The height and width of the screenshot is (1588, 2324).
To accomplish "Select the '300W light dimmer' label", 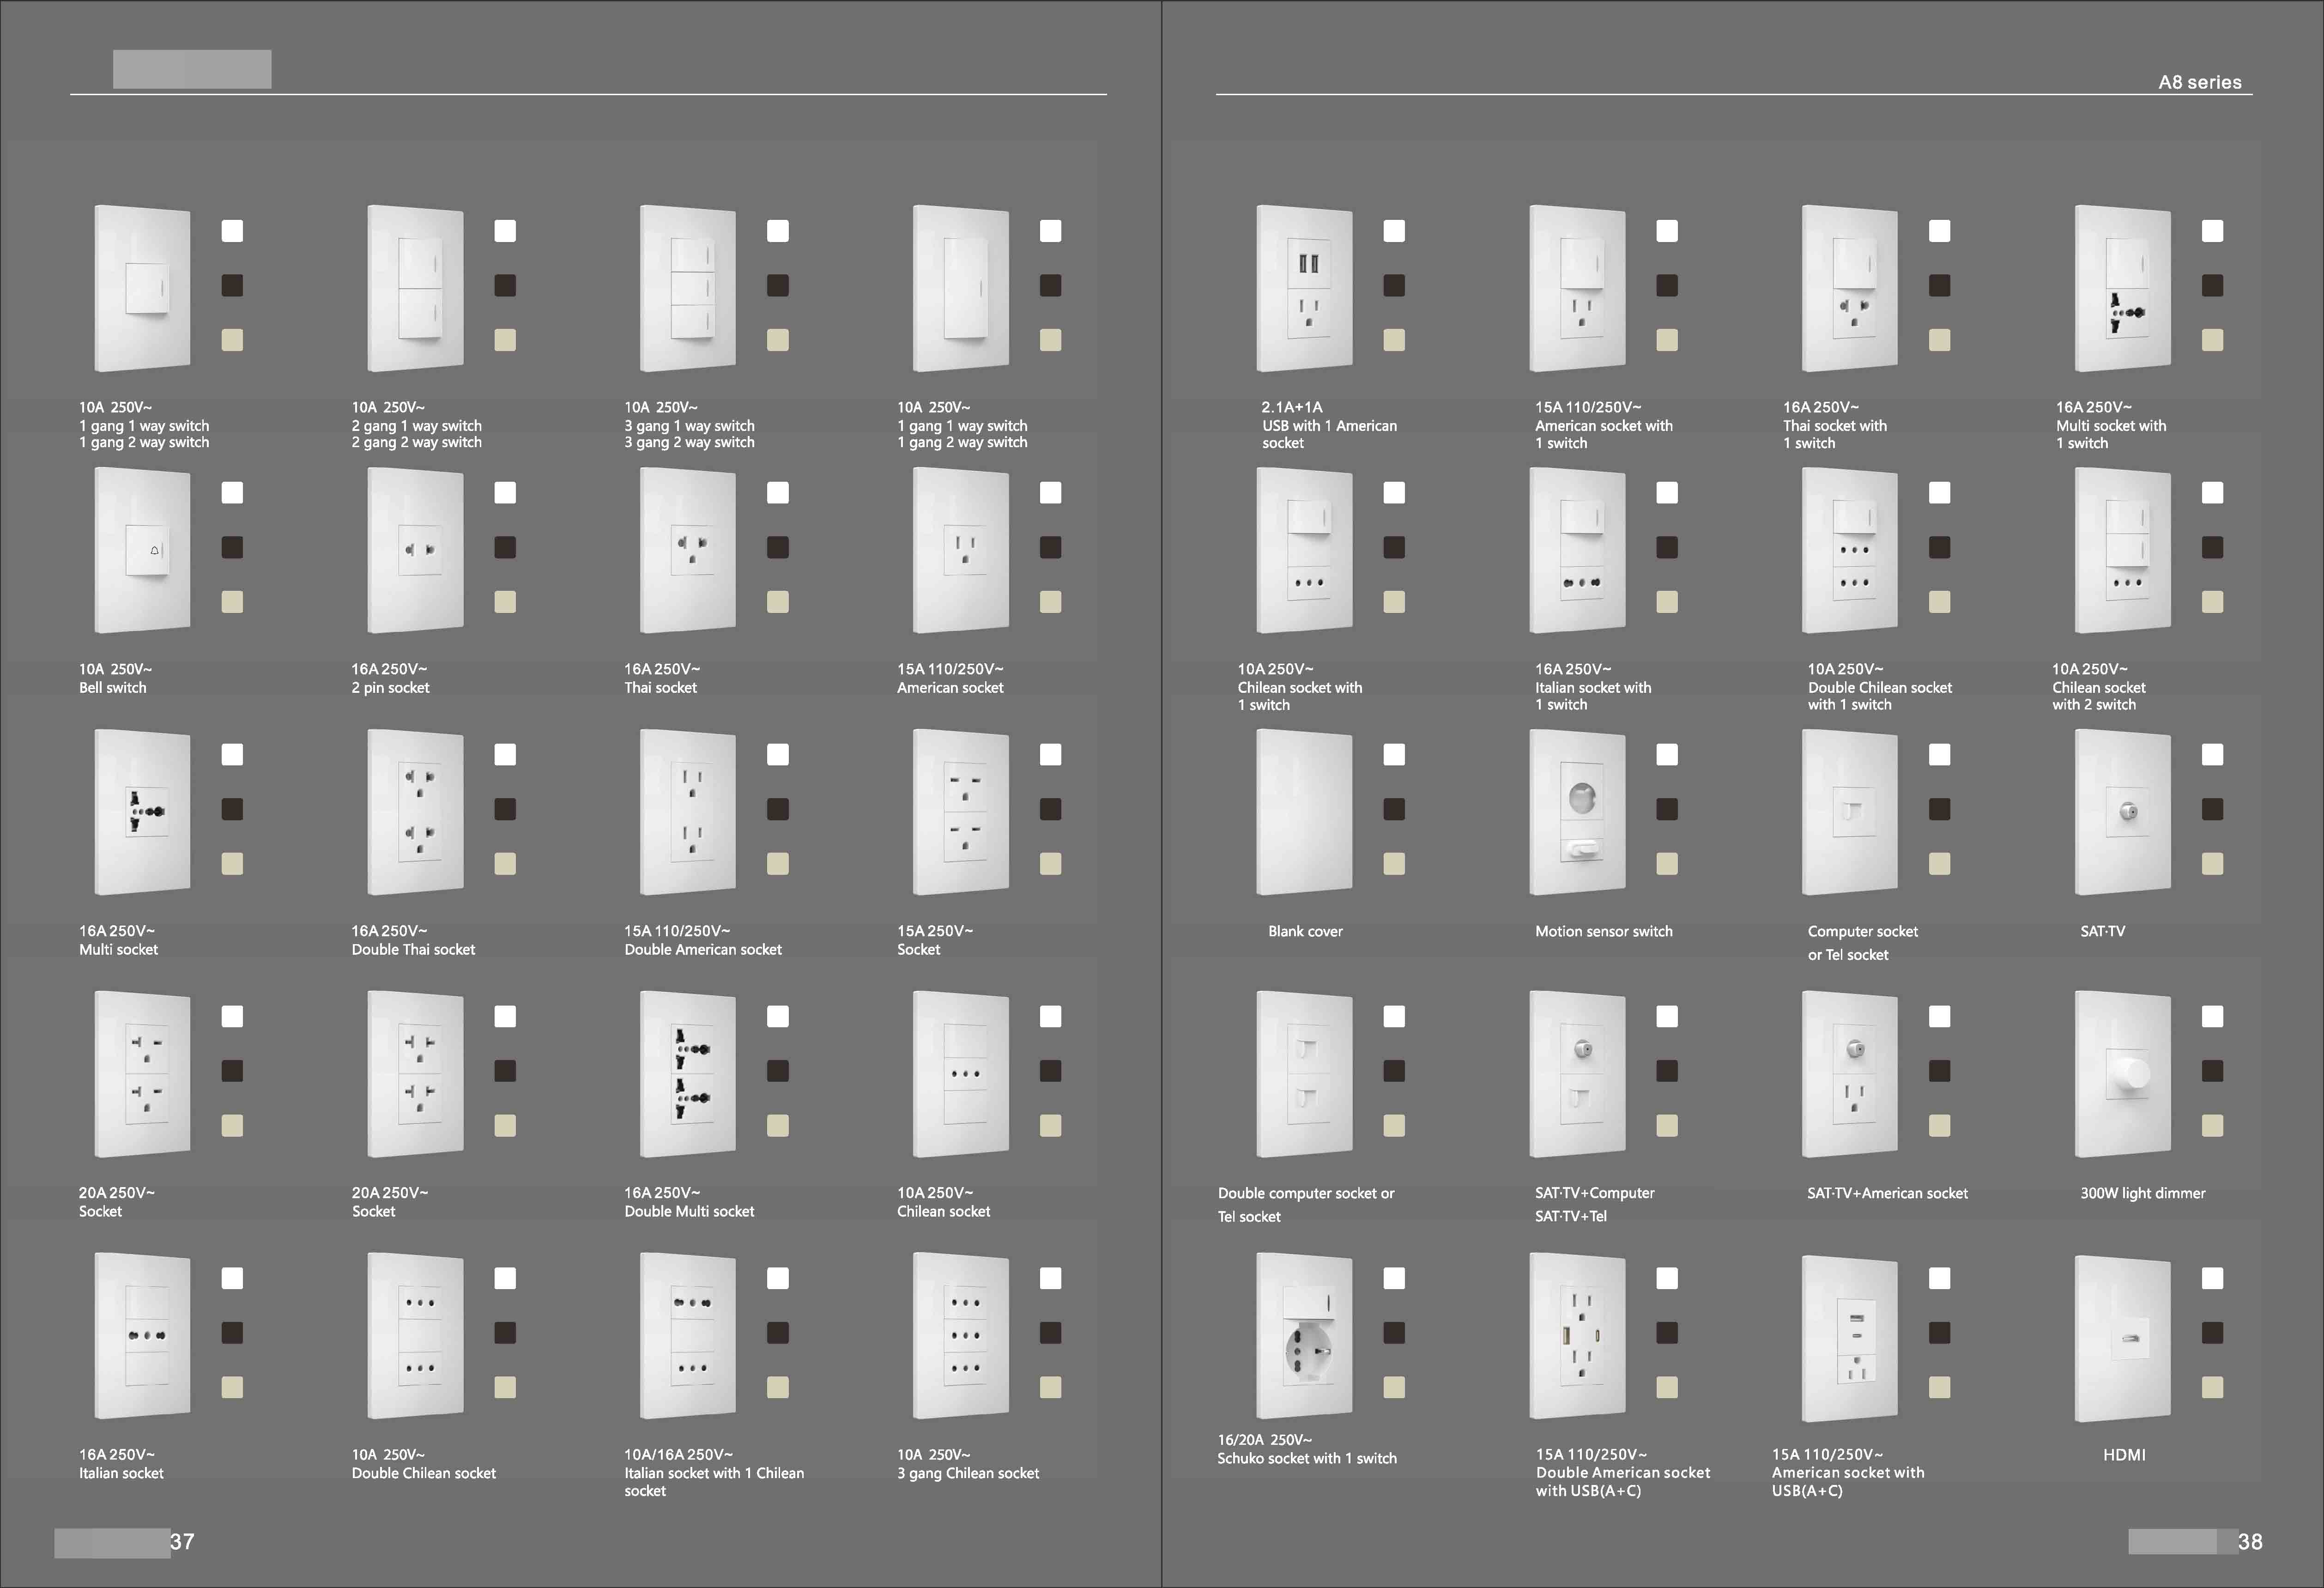I will pyautogui.click(x=2143, y=1193).
